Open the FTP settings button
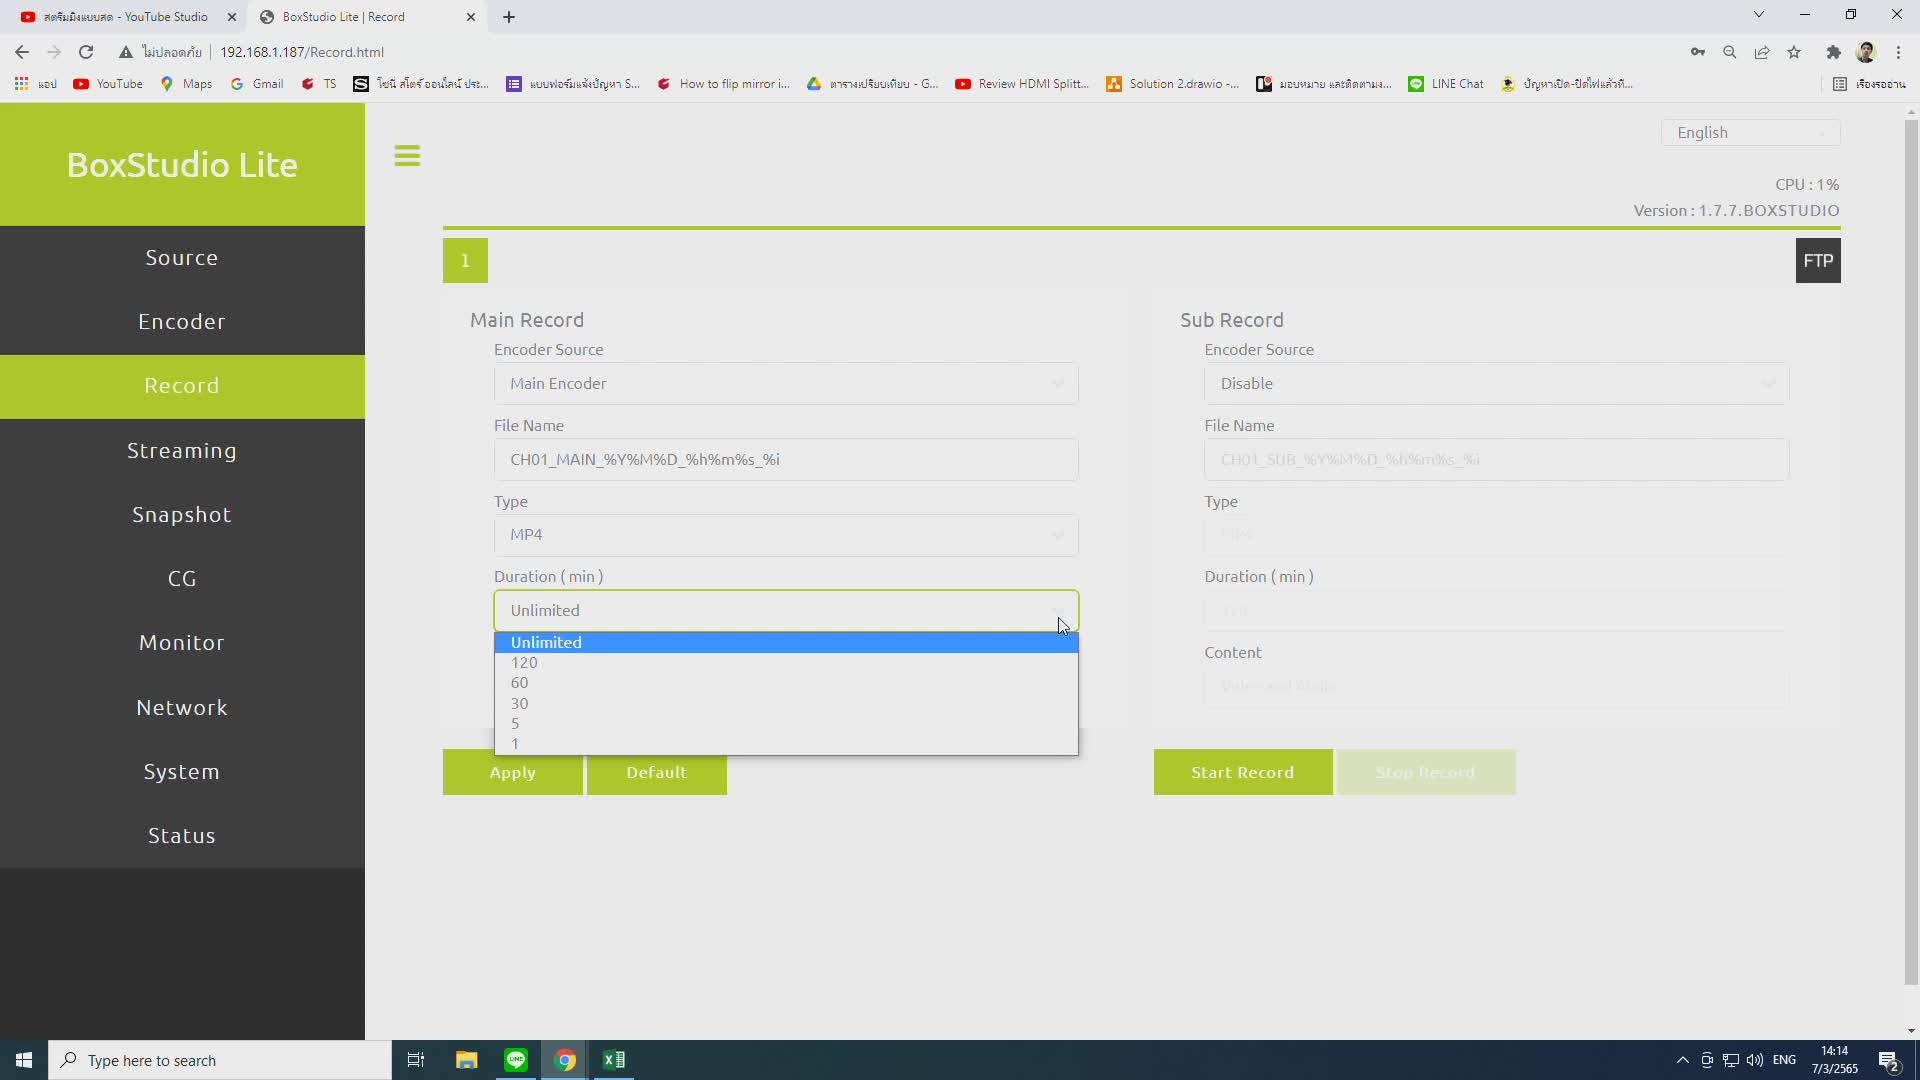Screen dimensions: 1920x1080 [x=1818, y=261]
